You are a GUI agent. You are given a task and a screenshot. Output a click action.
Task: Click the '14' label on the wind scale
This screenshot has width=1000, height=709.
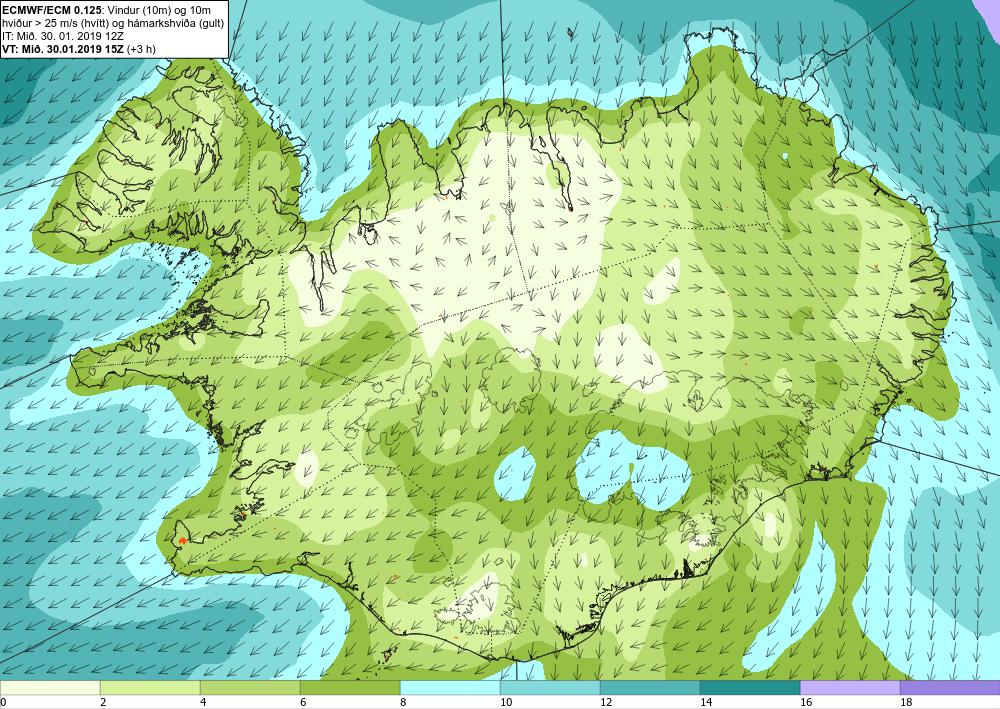point(706,702)
